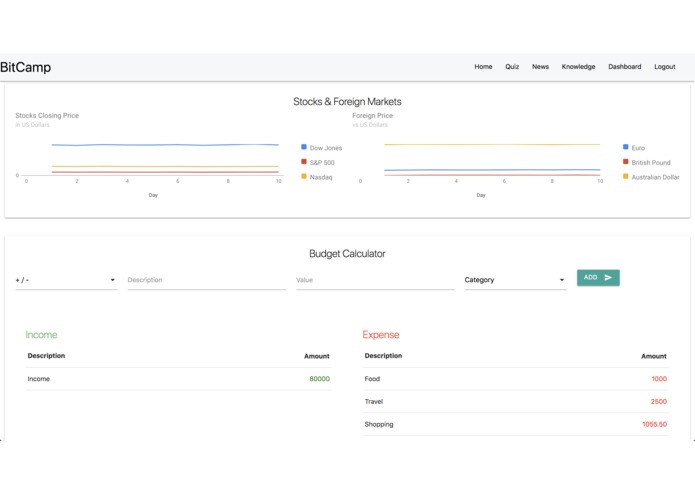Click the arrow of the +/- selector
This screenshot has height=494, width=695.
tap(113, 280)
